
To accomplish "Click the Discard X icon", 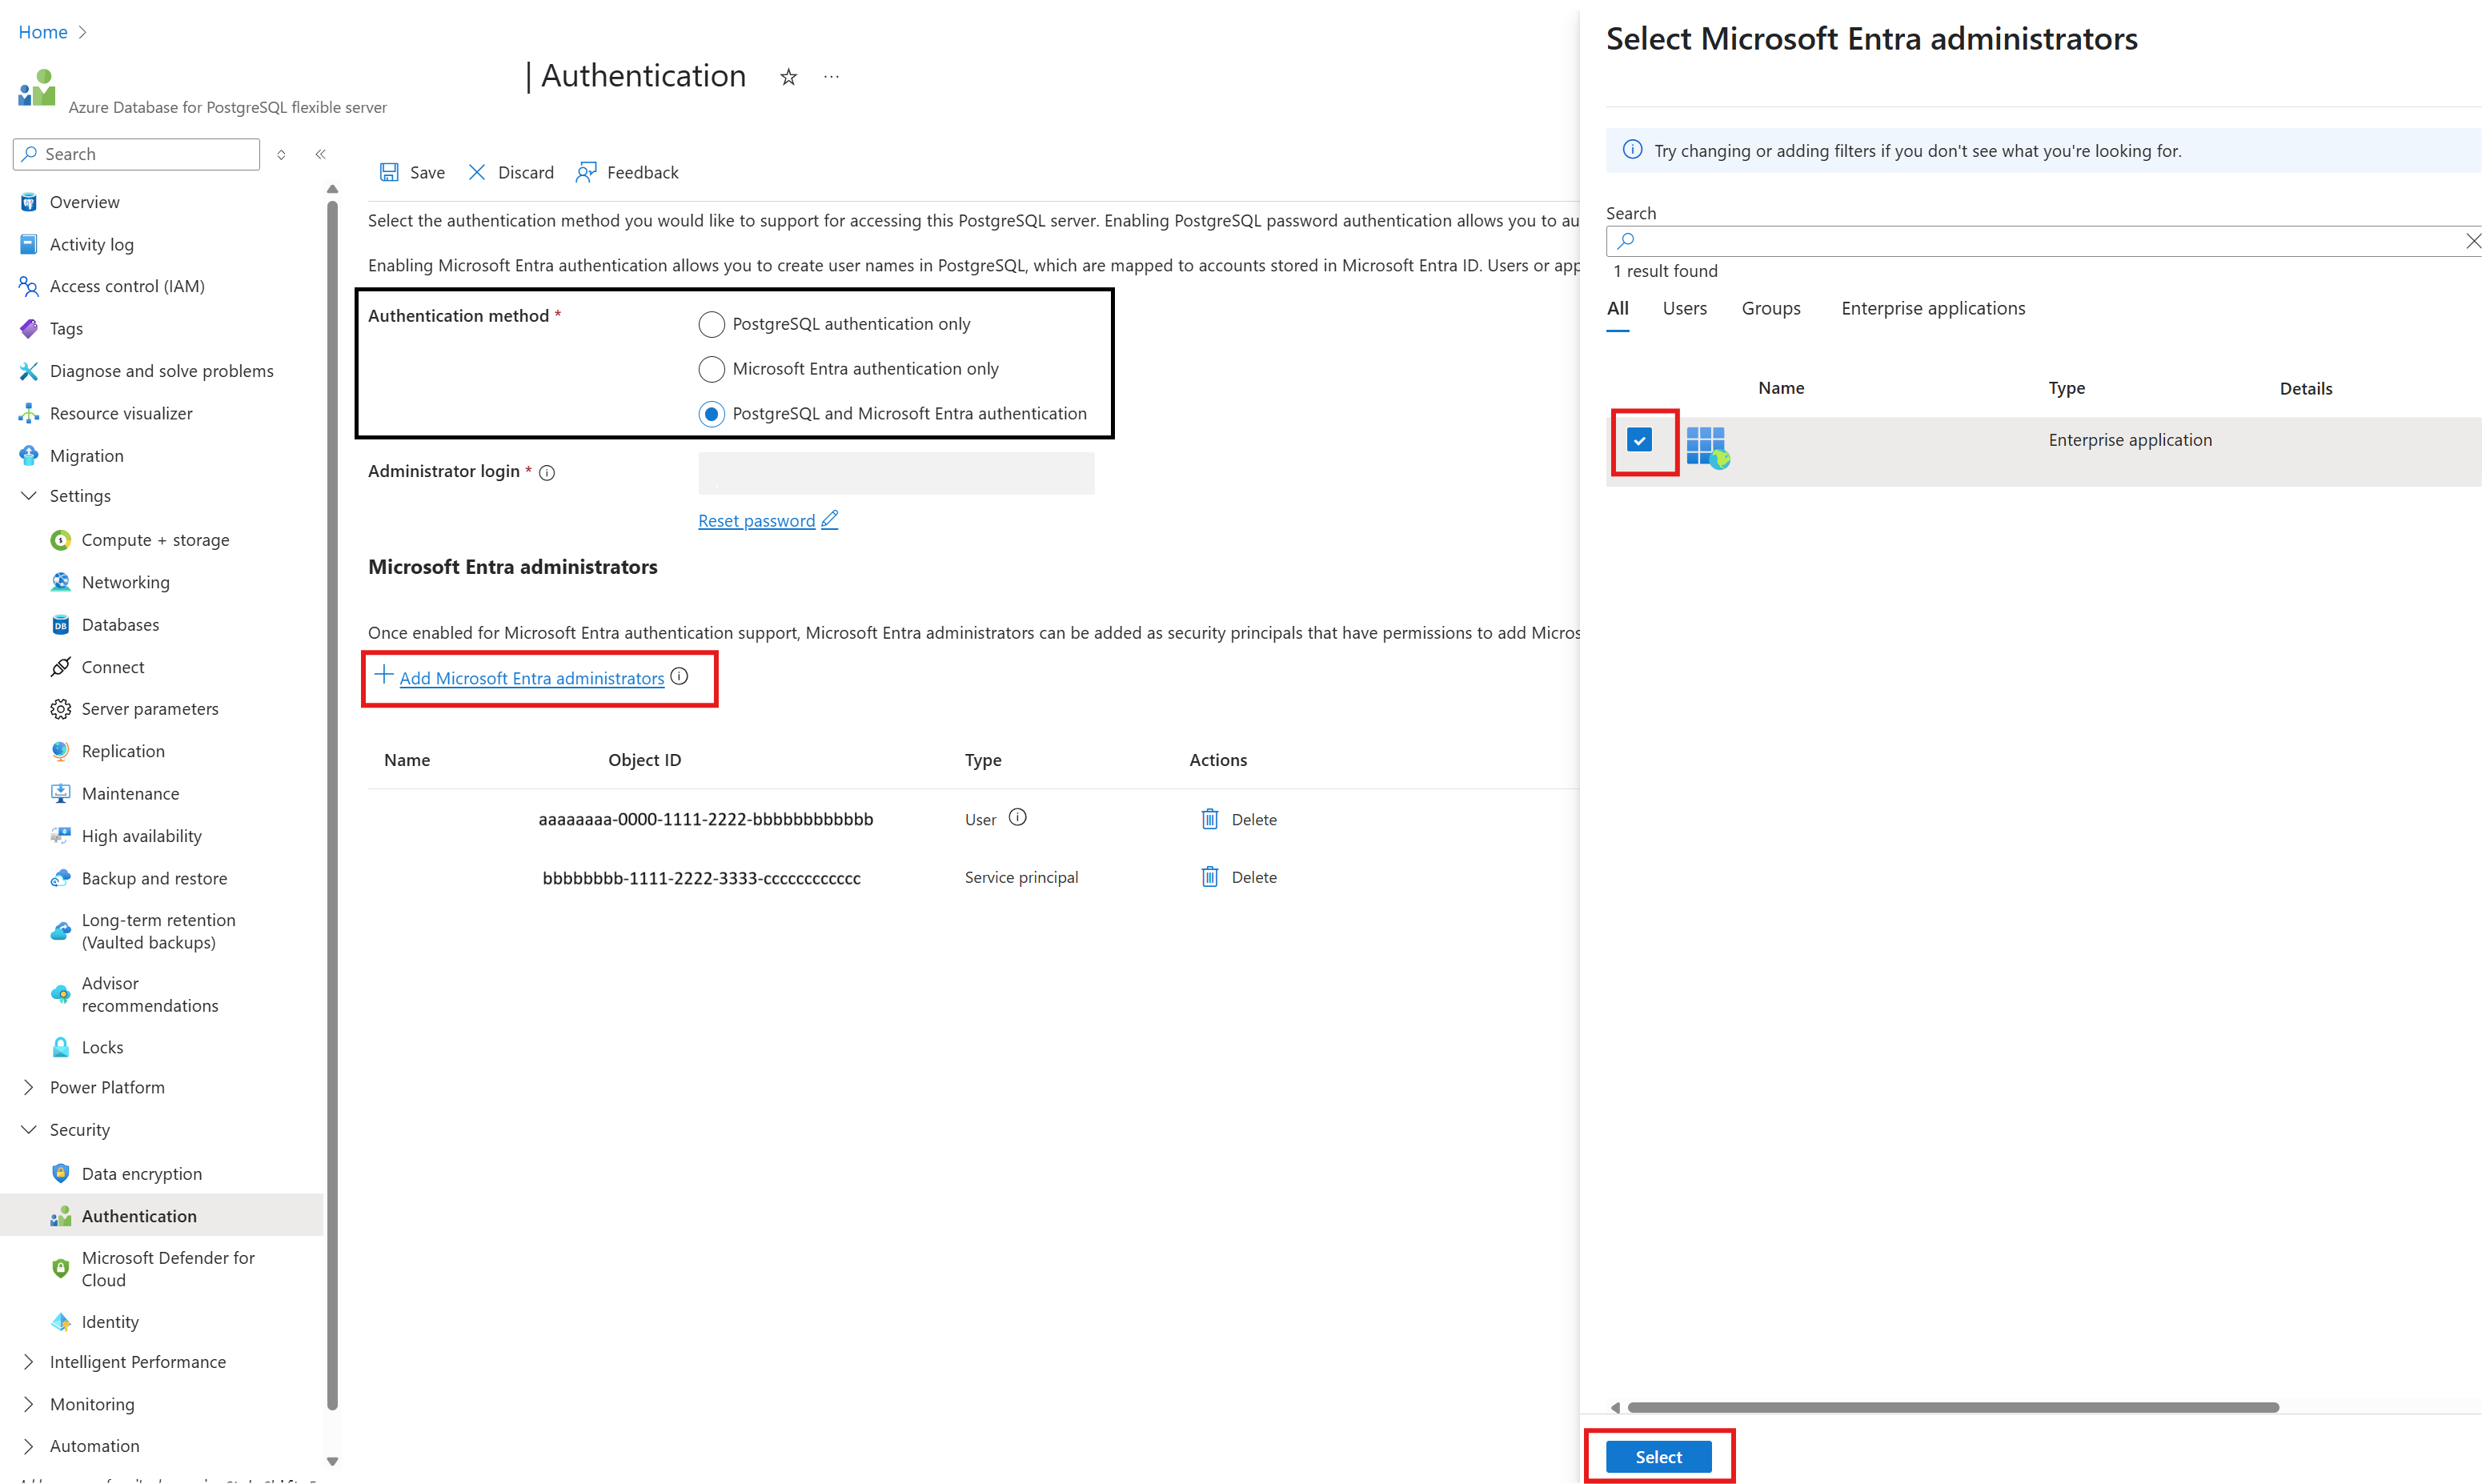I will [x=477, y=172].
